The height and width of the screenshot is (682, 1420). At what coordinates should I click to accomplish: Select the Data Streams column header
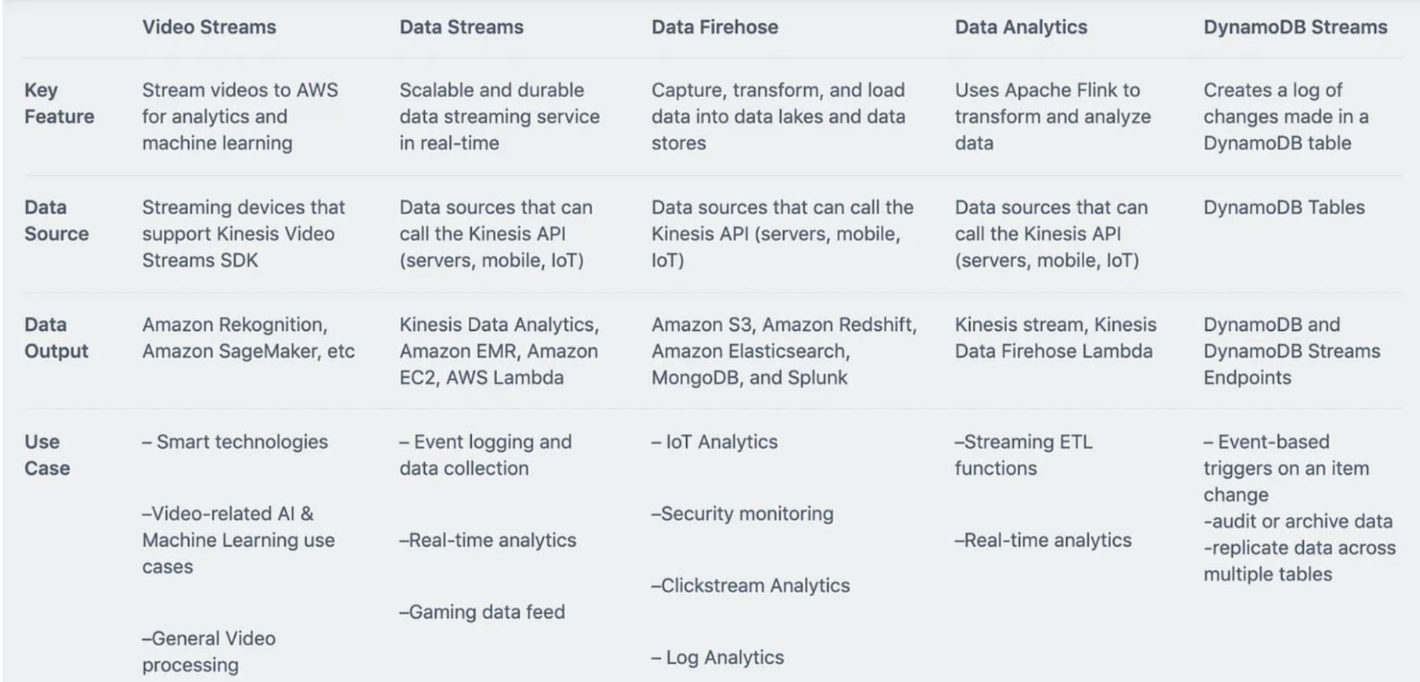[461, 27]
